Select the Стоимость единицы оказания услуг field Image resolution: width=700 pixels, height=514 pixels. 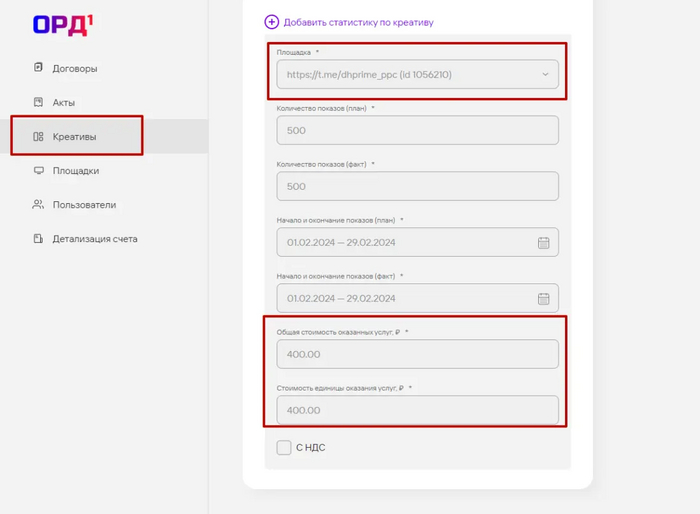[x=417, y=410]
